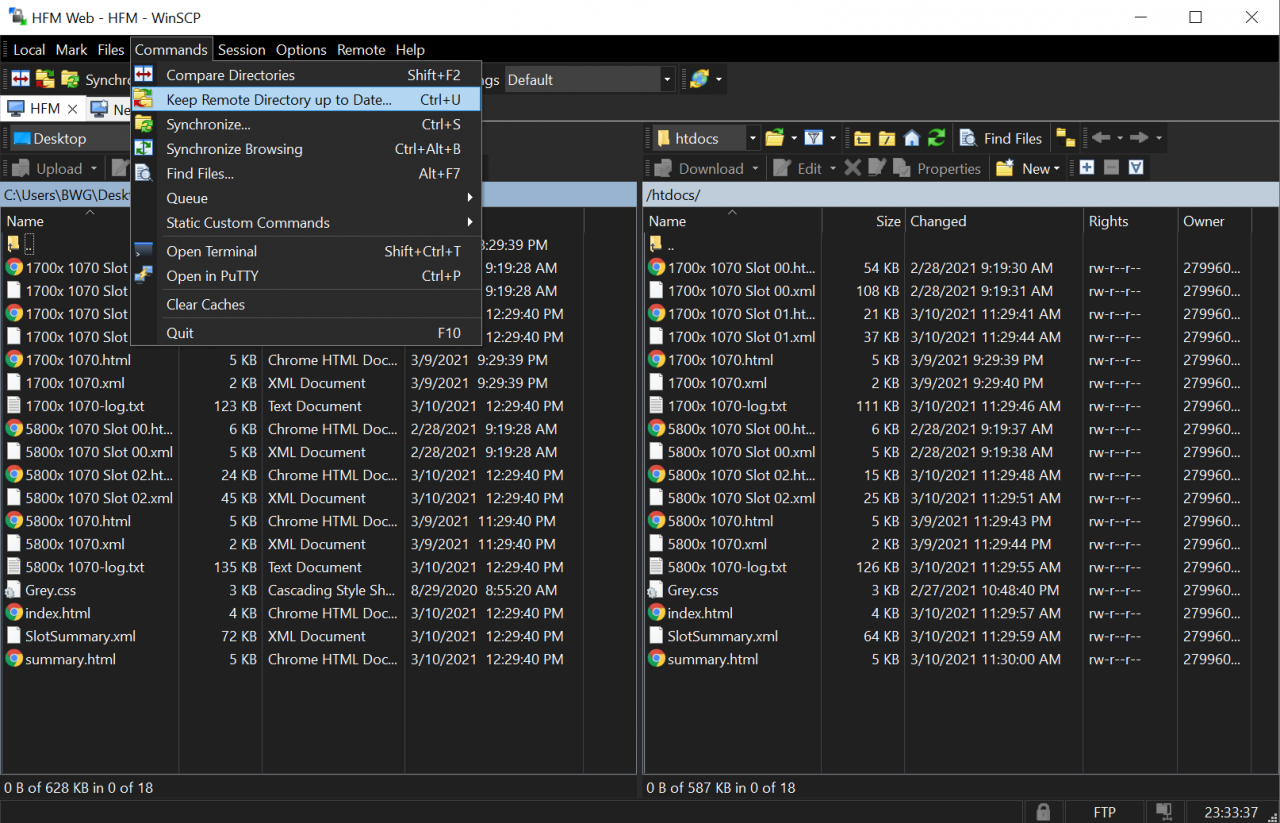Select SlotSummary.xml in the remote panel

[x=722, y=636]
